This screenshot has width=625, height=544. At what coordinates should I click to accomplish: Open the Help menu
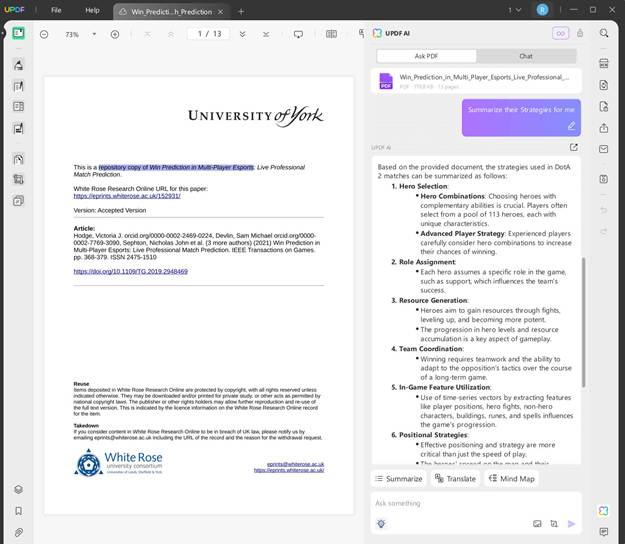point(92,10)
